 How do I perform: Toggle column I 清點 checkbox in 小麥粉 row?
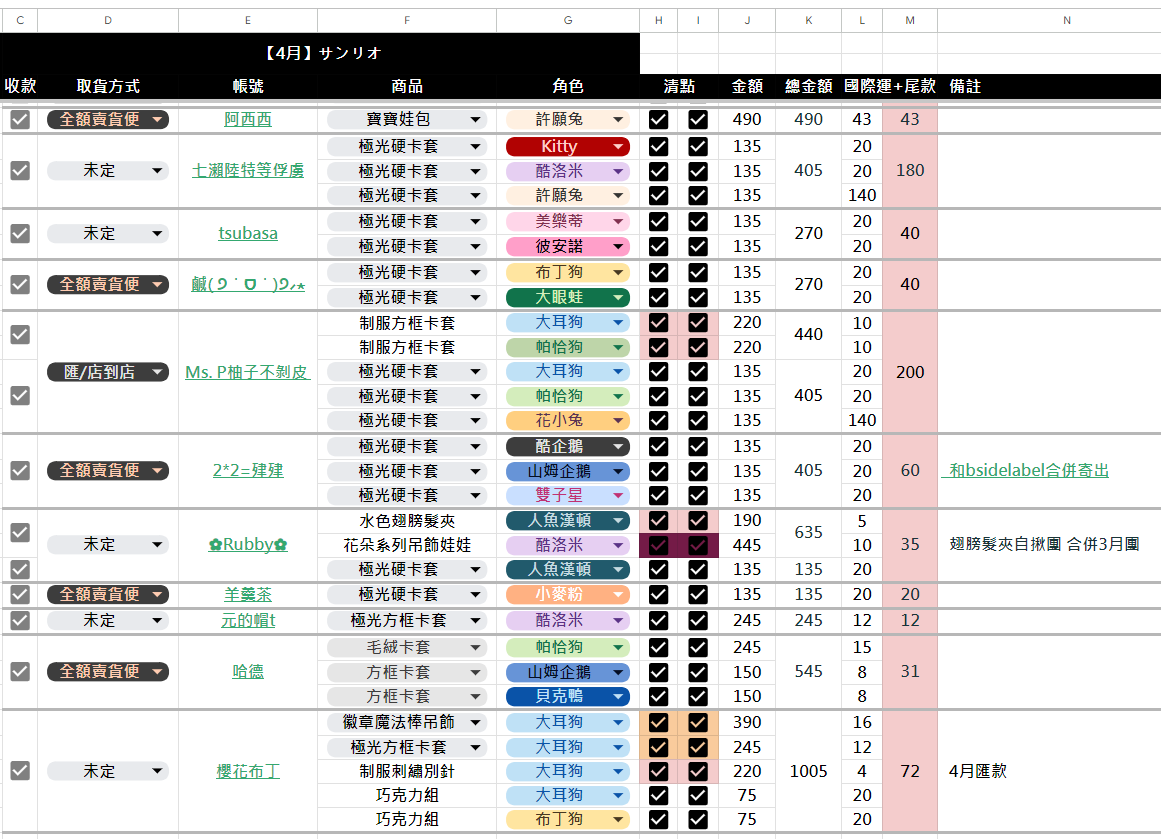(x=697, y=594)
